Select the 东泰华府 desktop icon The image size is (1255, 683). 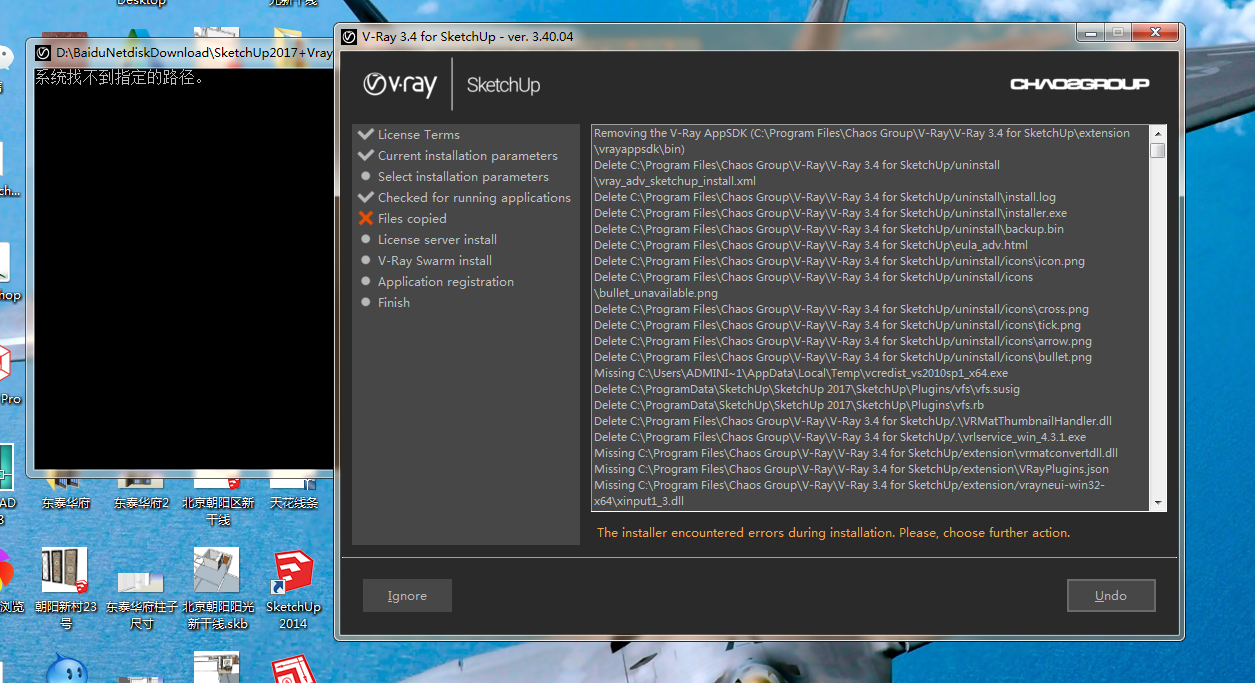point(66,492)
